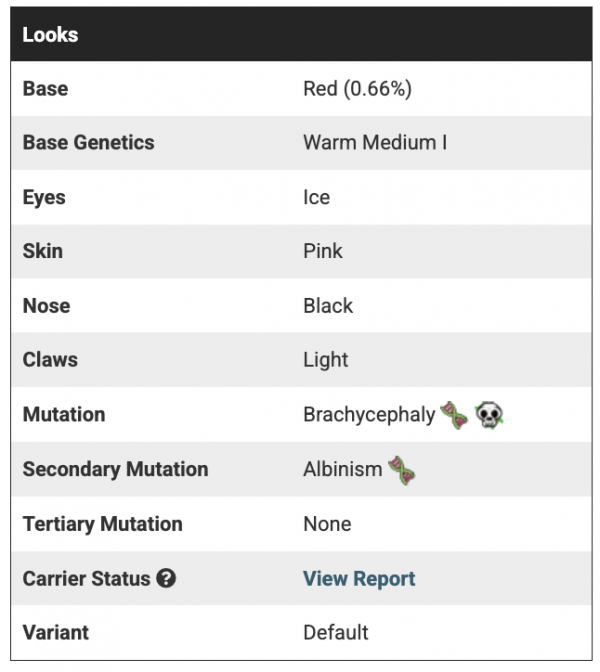
Task: Click the Carrier Status label
Action: coord(86,578)
